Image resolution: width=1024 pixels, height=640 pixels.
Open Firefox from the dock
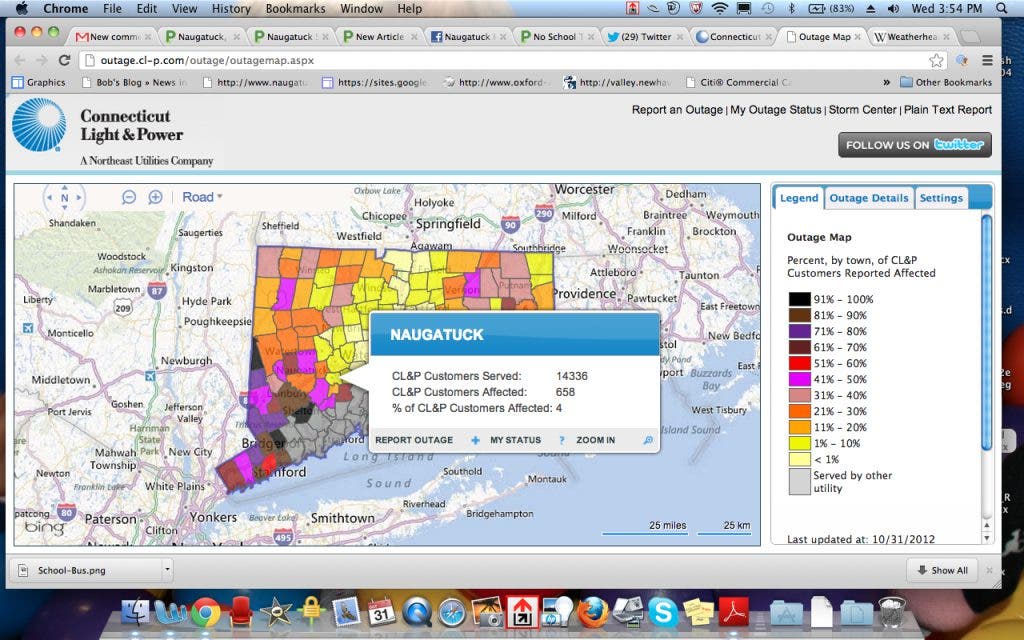tap(593, 611)
